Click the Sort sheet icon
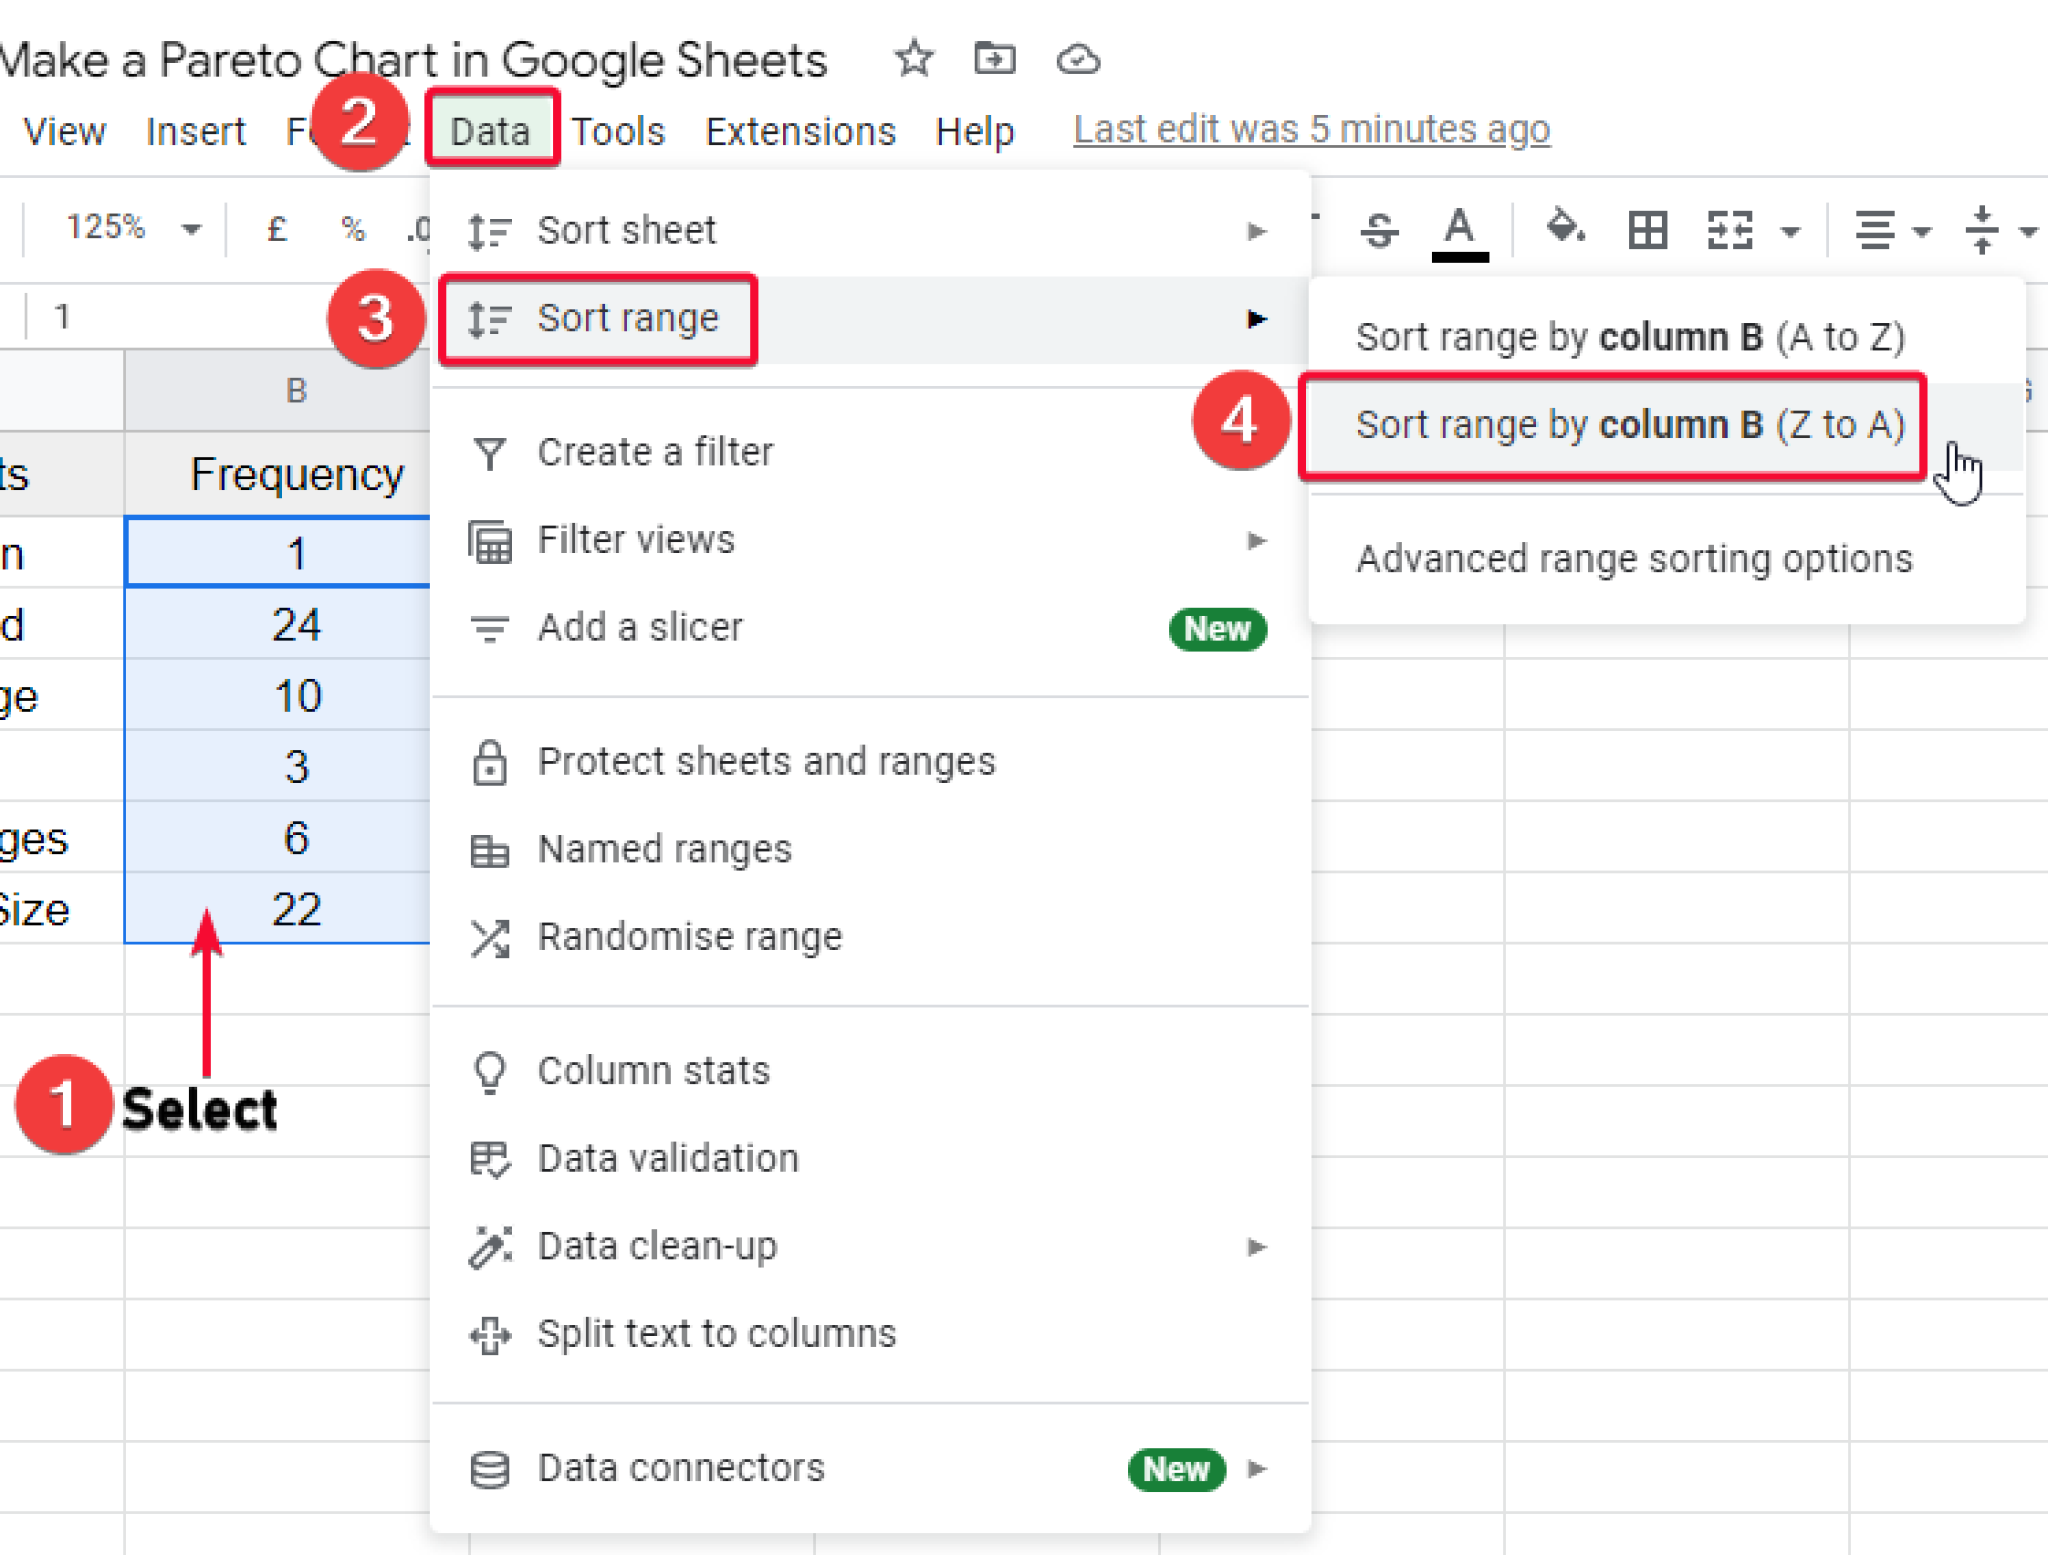The height and width of the screenshot is (1555, 2048). pos(489,232)
